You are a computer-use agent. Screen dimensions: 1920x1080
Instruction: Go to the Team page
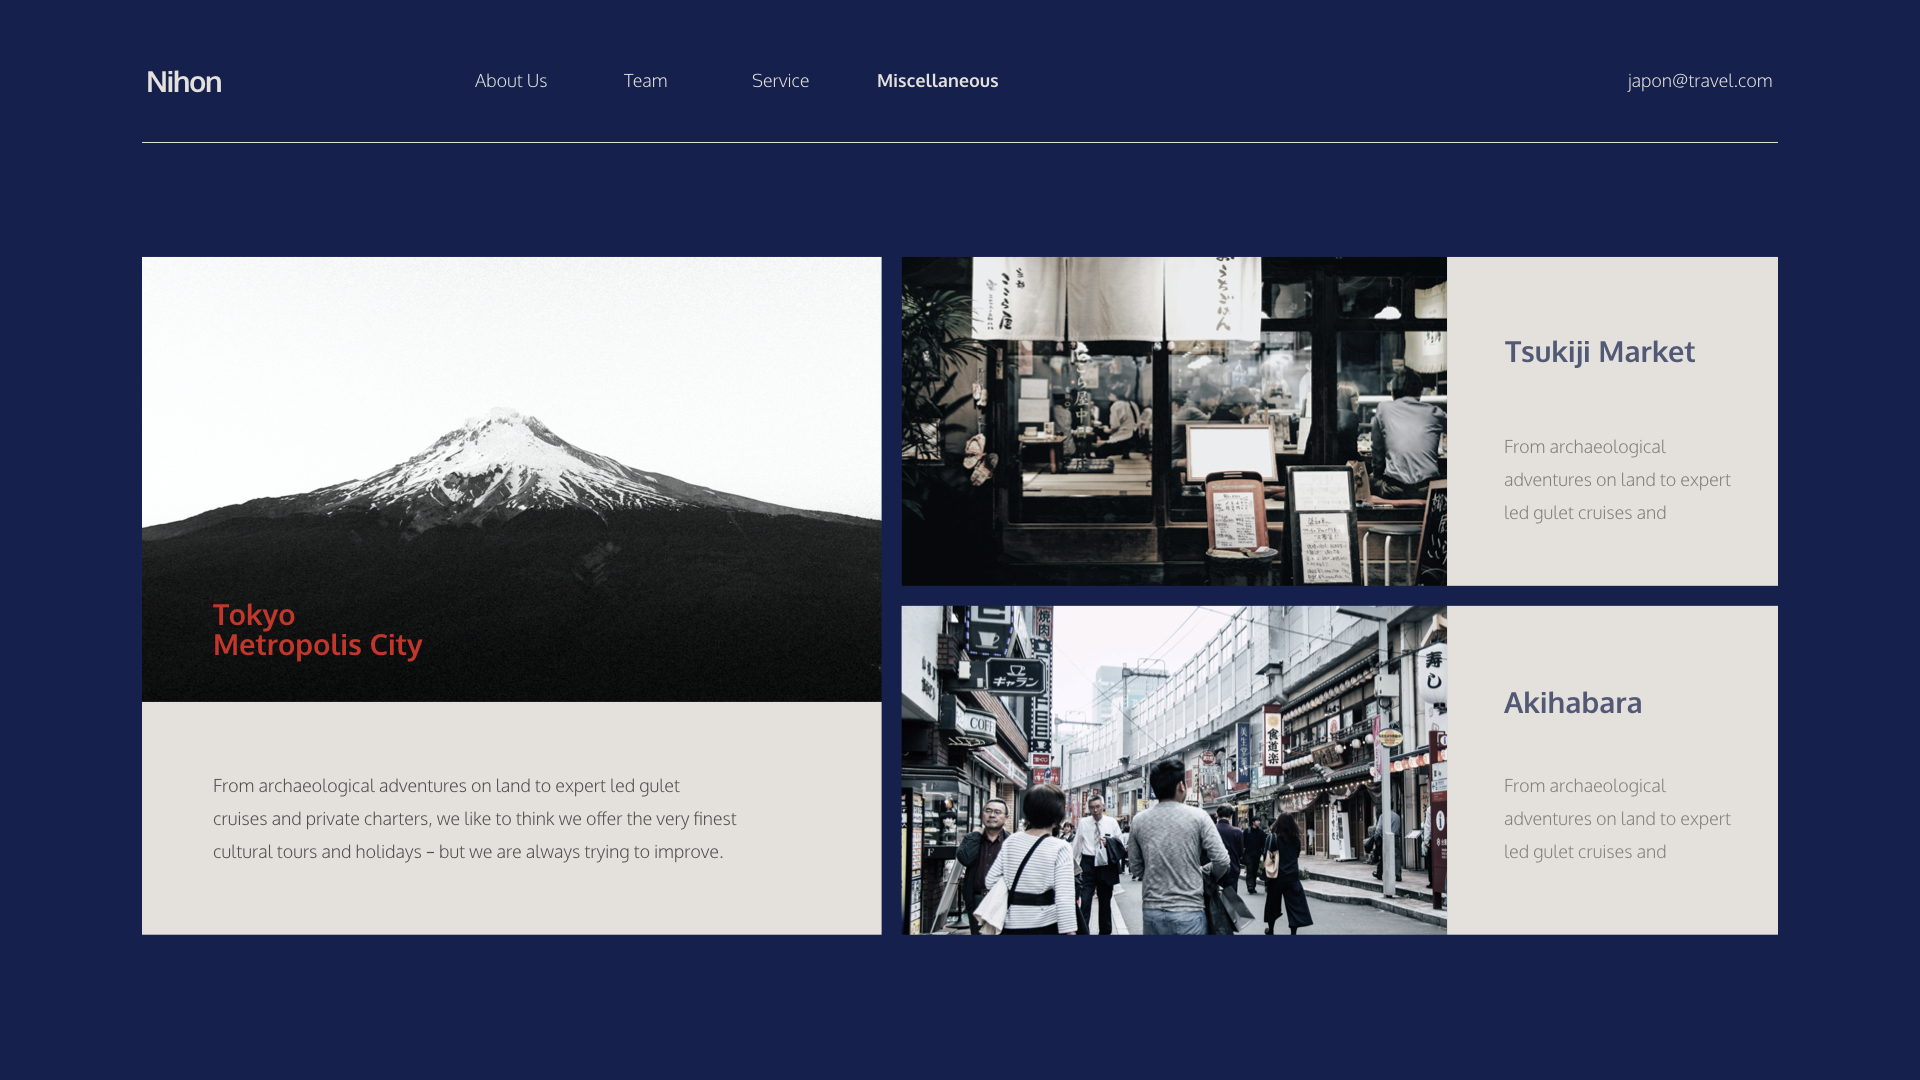pyautogui.click(x=645, y=81)
